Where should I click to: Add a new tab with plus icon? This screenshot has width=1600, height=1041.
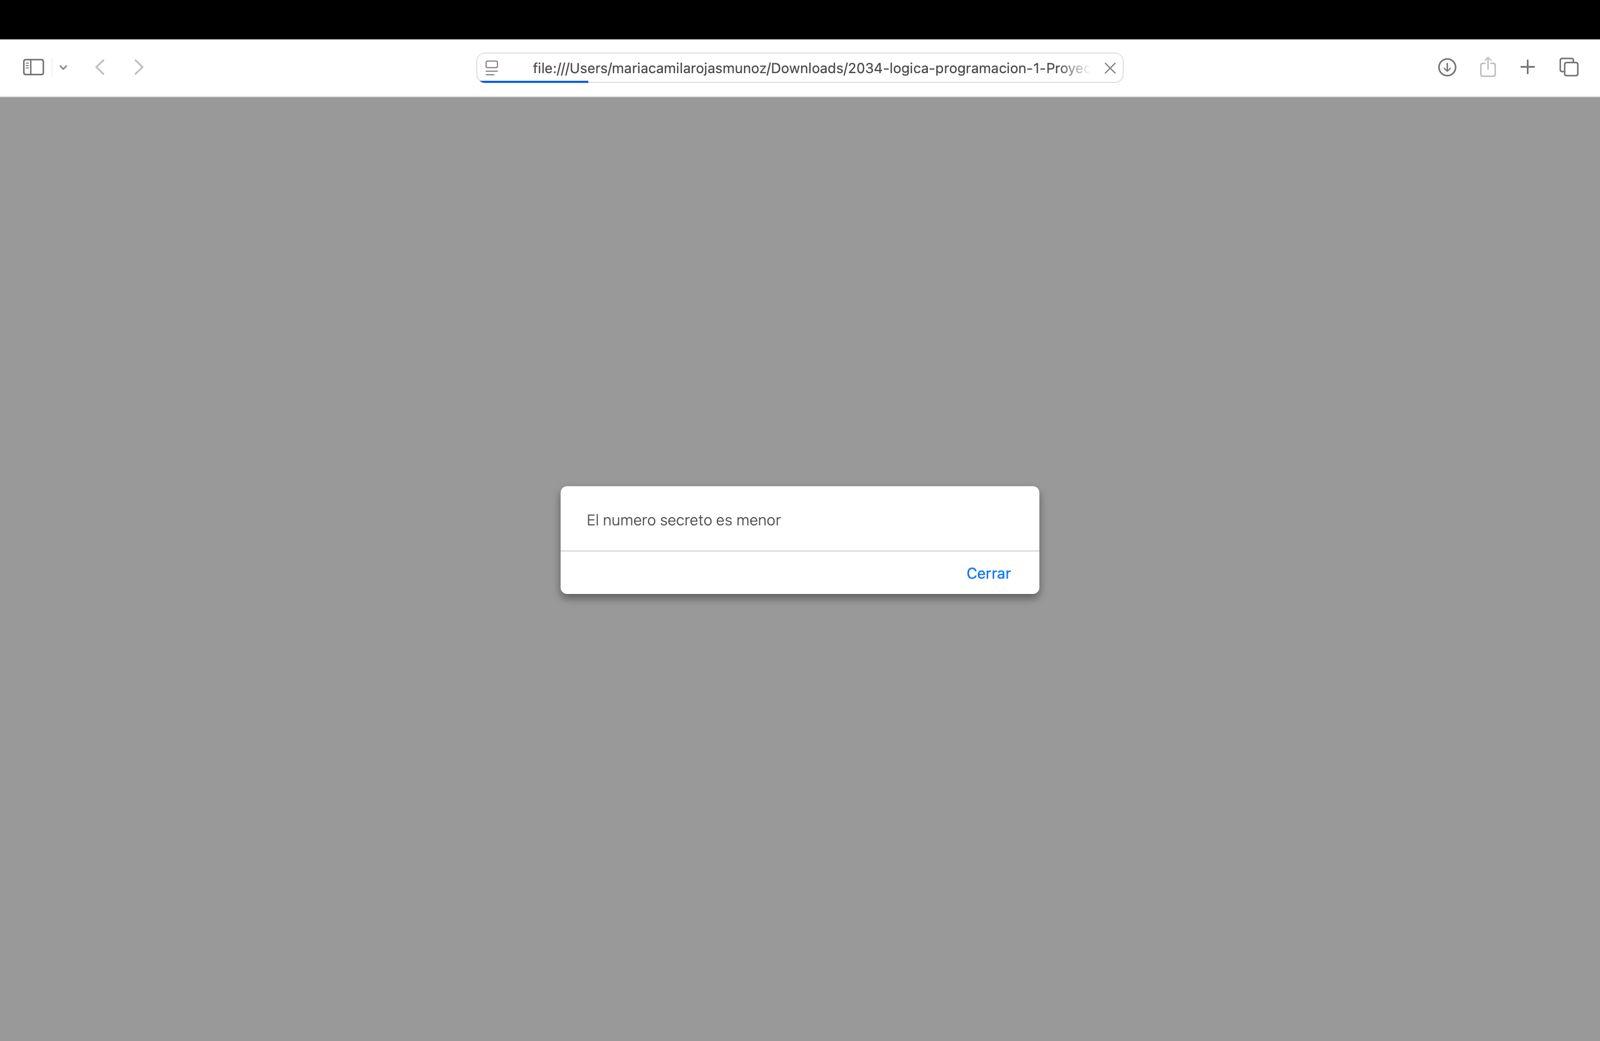click(x=1528, y=67)
